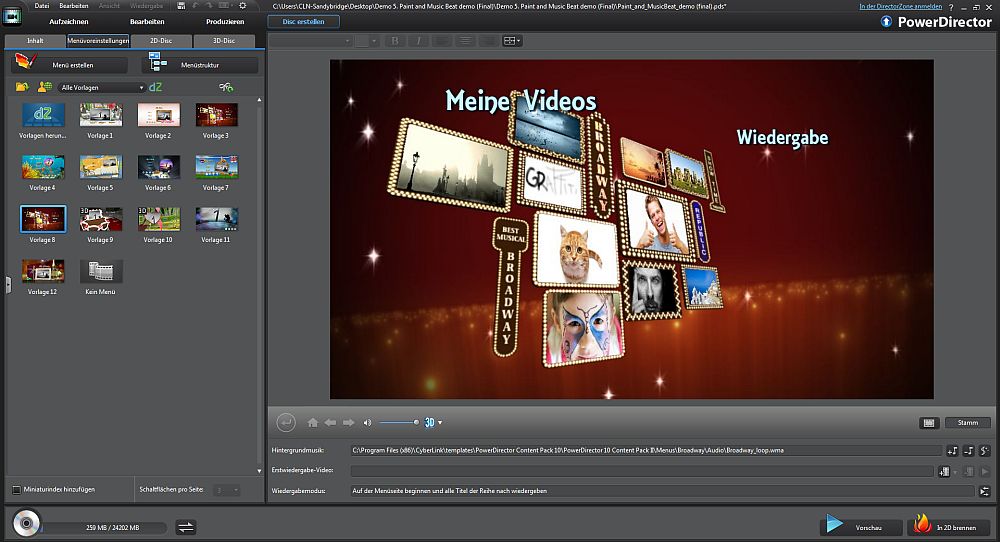1000x542 pixels.
Task: Click the round enter button below preview
Action: click(286, 422)
